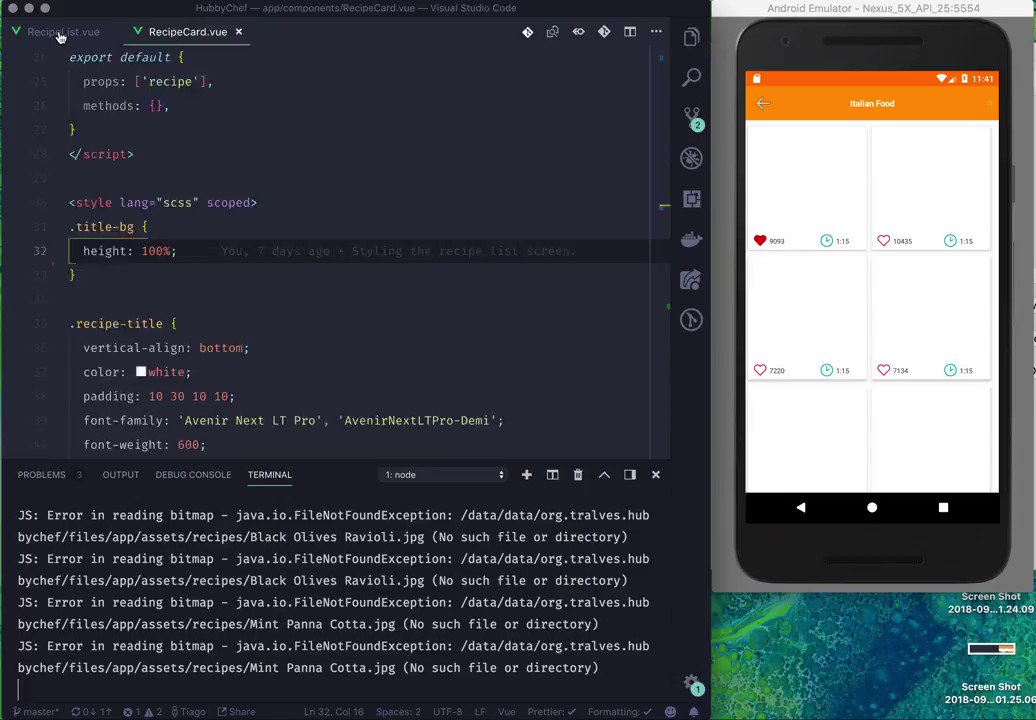Close the terminal panel
1036x720 pixels.
655,475
